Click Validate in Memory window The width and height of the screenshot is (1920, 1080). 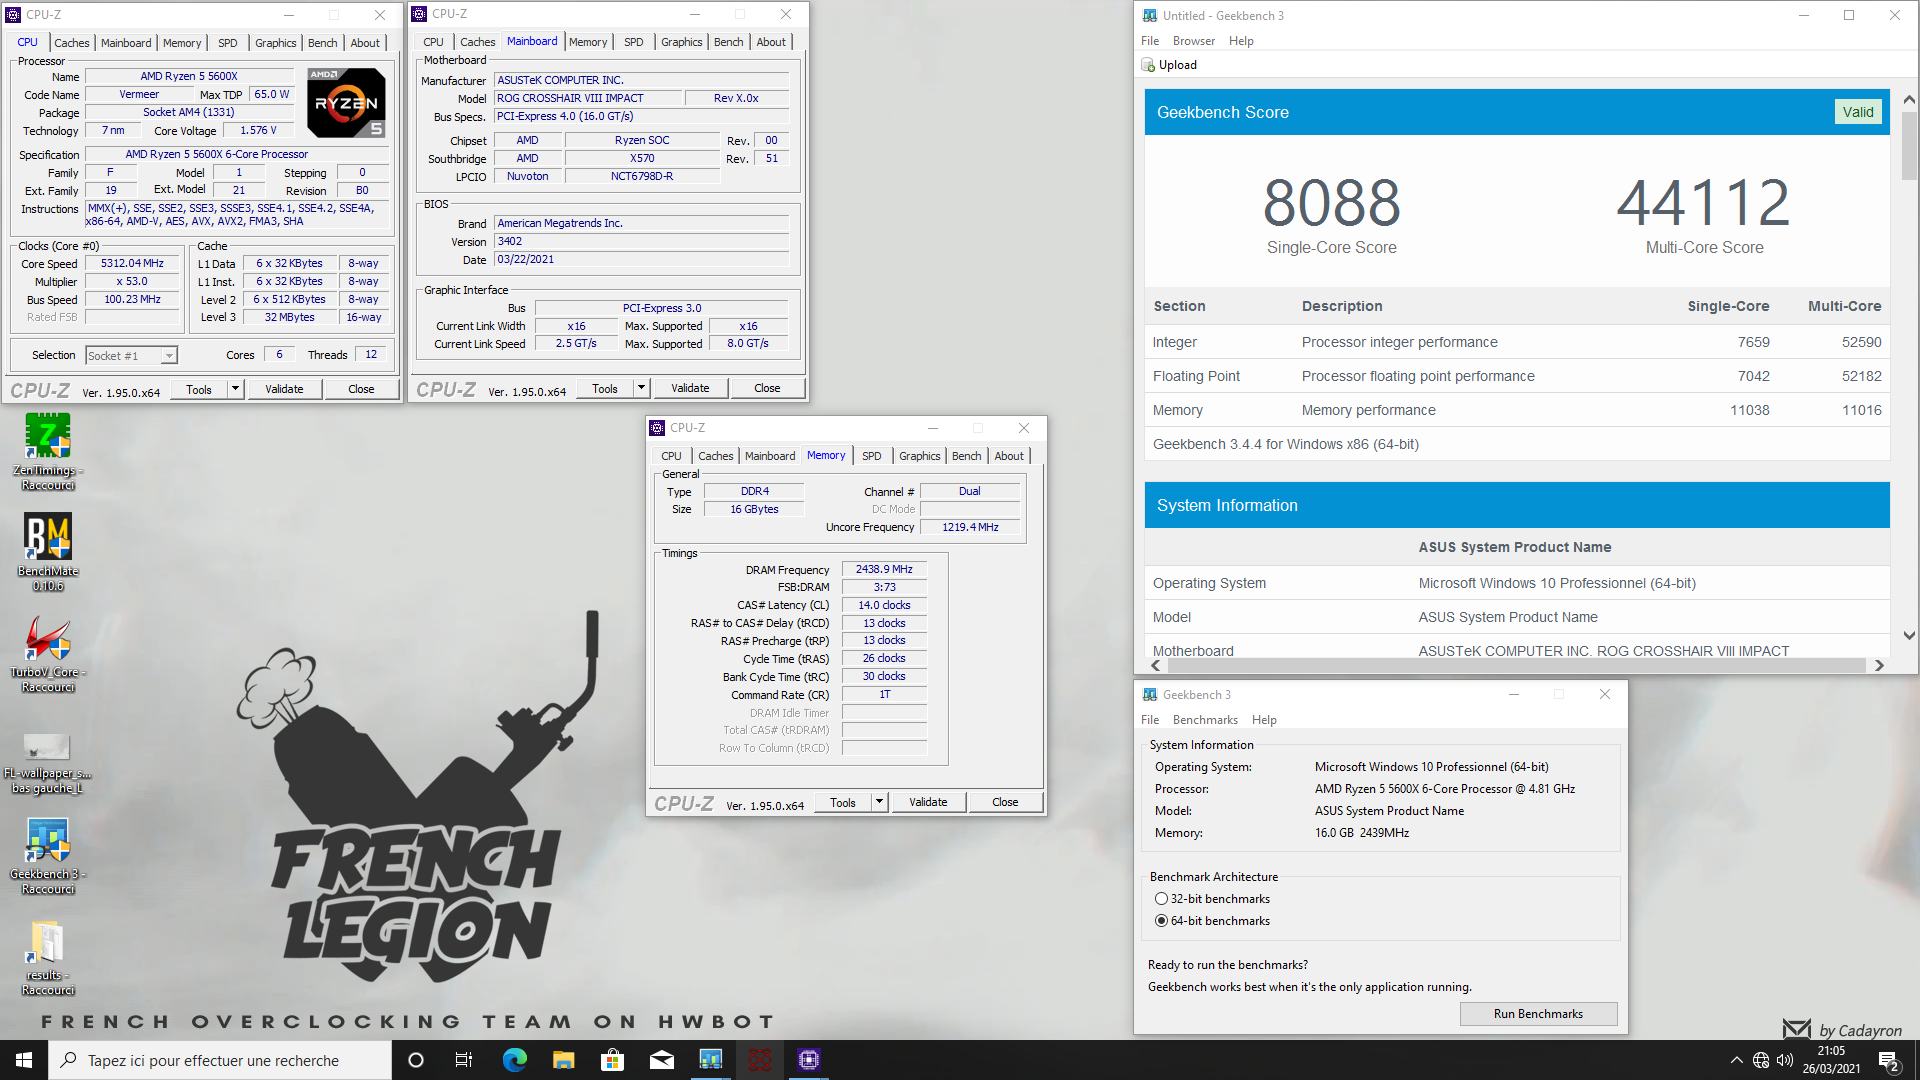(x=928, y=802)
